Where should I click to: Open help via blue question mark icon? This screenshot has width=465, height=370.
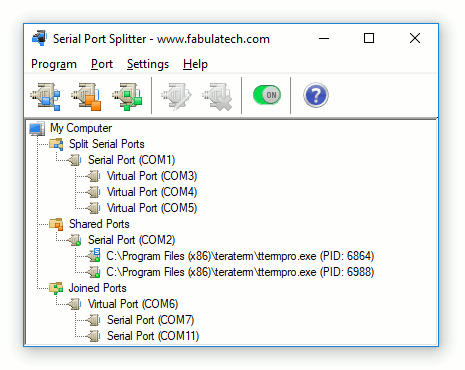[x=316, y=95]
